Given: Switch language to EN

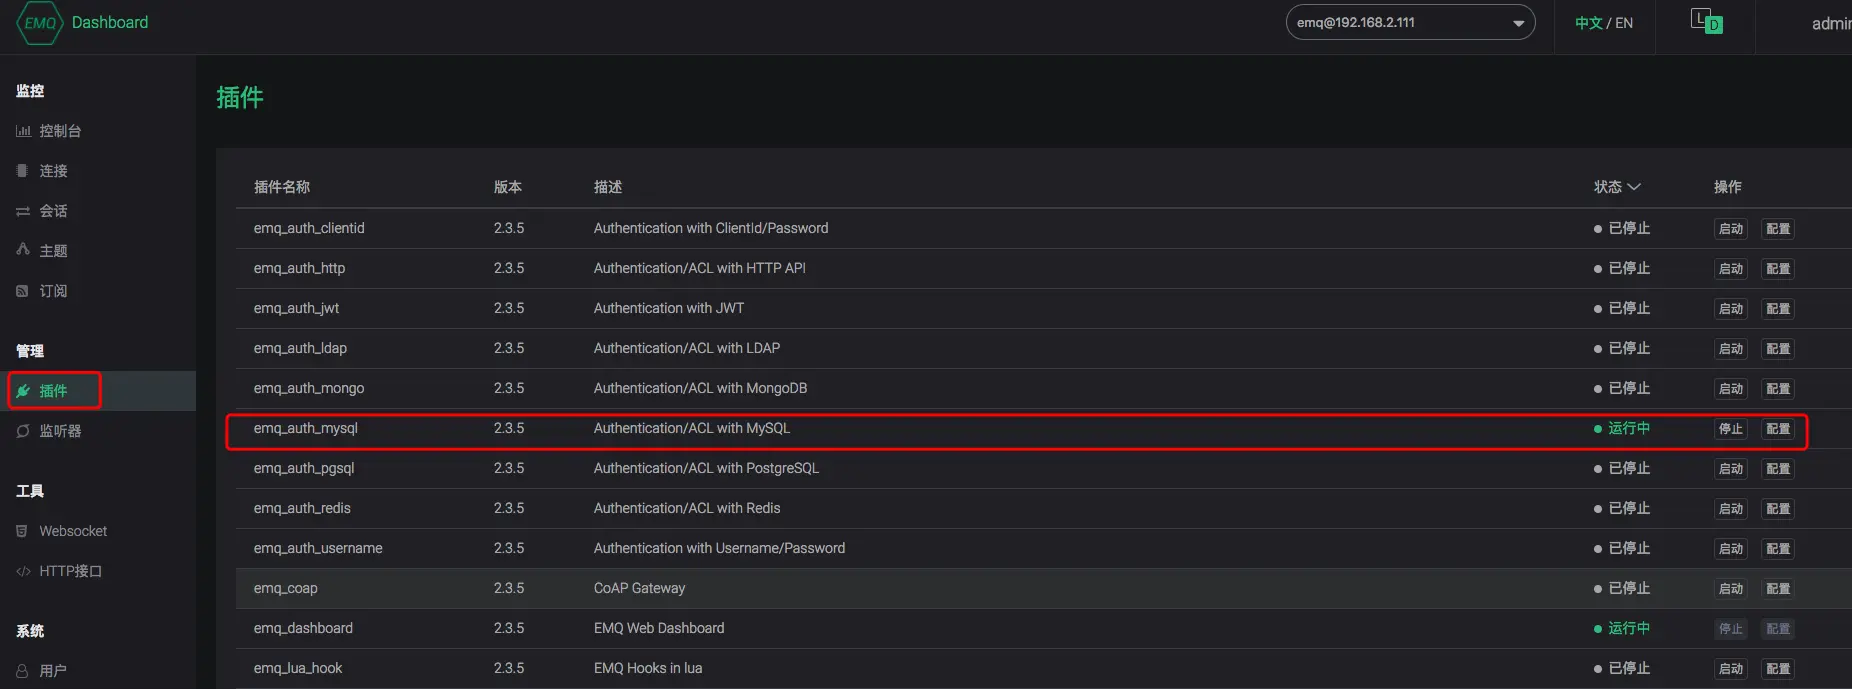Looking at the screenshot, I should coord(1624,23).
